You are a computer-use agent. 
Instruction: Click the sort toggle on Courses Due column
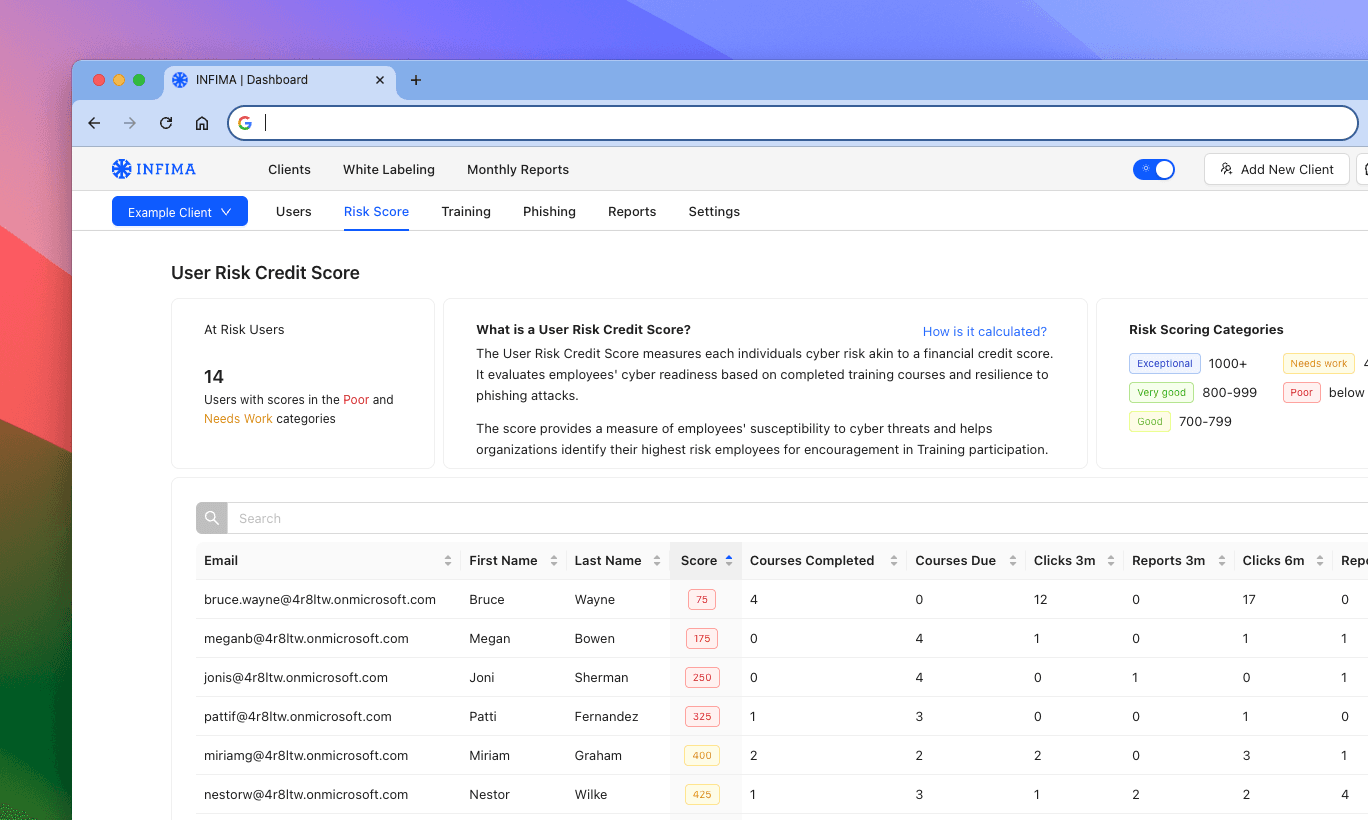(x=1012, y=560)
